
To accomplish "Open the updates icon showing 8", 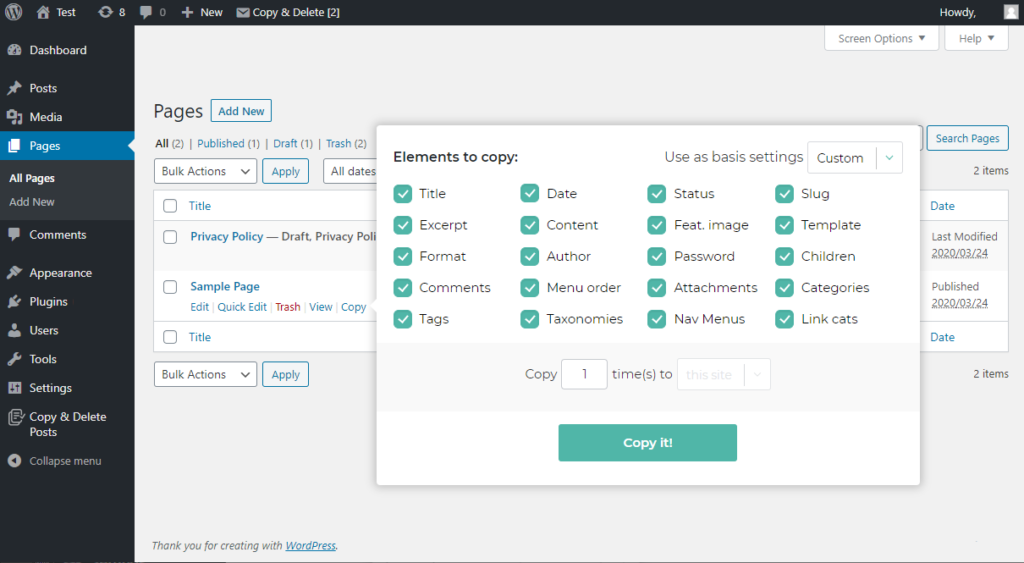I will (105, 12).
